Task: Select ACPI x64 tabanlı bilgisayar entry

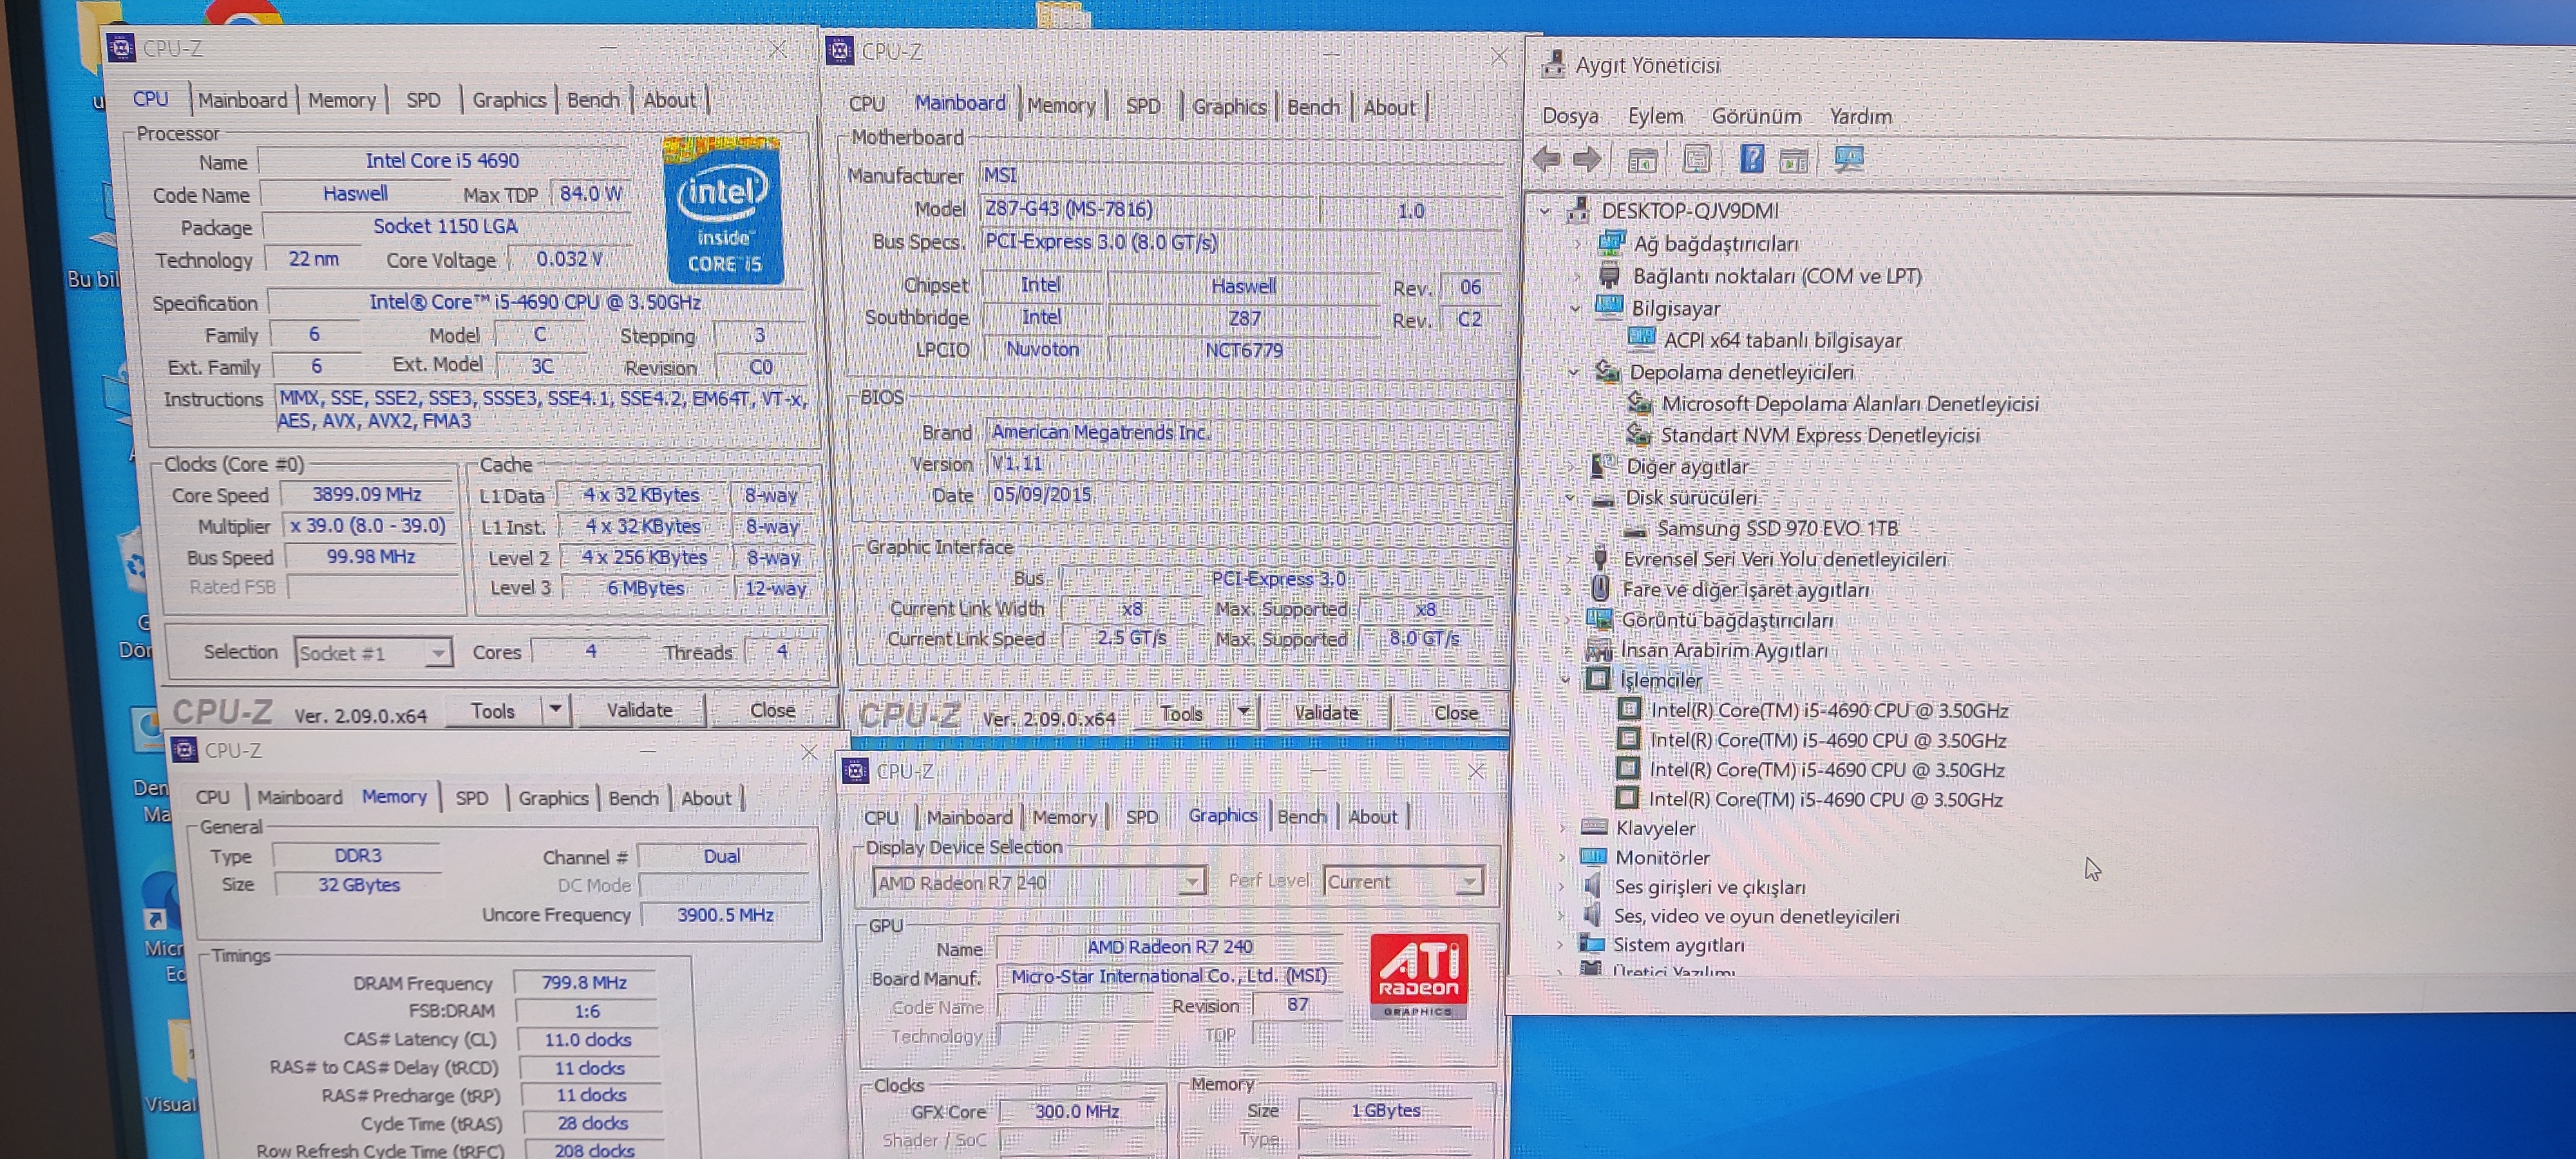Action: [x=1782, y=340]
